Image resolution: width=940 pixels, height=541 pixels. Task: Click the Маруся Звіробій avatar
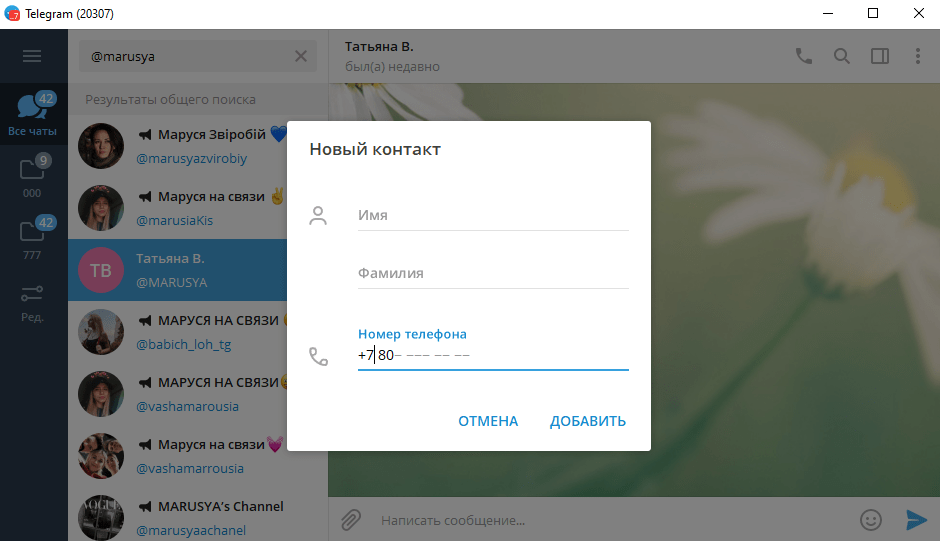point(101,146)
